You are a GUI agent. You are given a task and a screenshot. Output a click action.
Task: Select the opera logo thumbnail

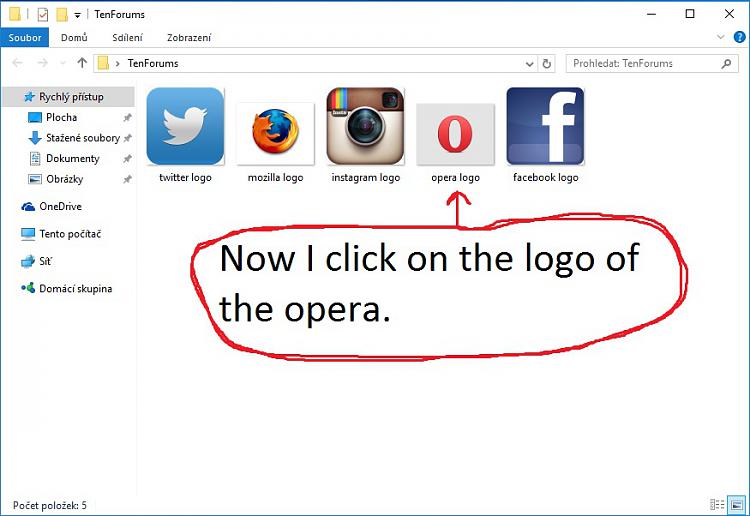[455, 134]
